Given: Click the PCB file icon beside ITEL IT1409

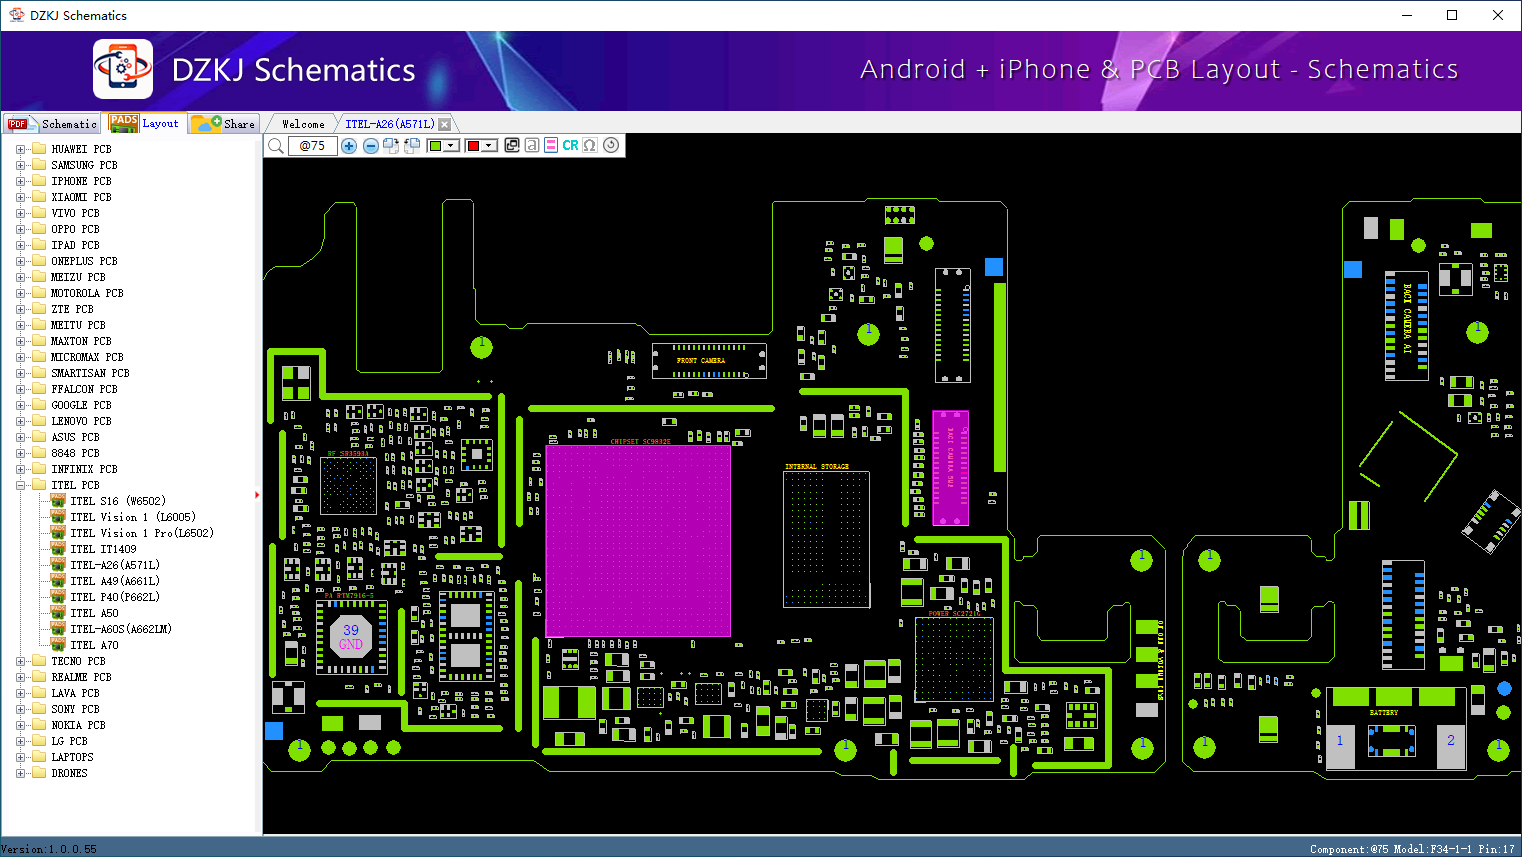Looking at the screenshot, I should click(x=58, y=549).
